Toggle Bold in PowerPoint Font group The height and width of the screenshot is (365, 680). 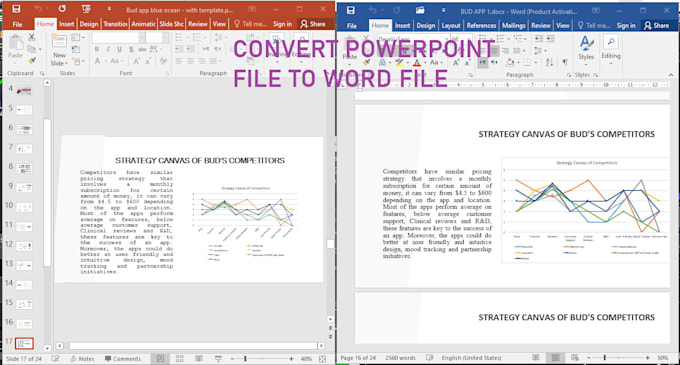pos(97,49)
